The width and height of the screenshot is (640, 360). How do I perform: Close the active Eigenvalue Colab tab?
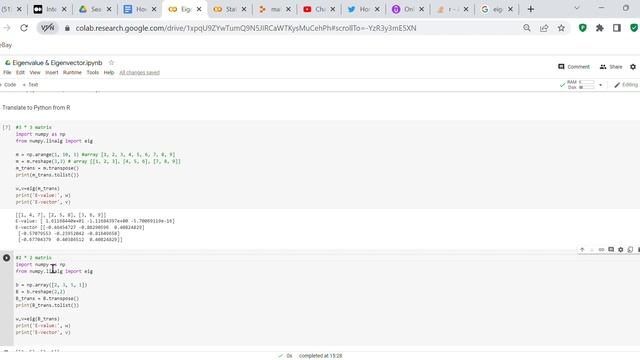(x=199, y=9)
